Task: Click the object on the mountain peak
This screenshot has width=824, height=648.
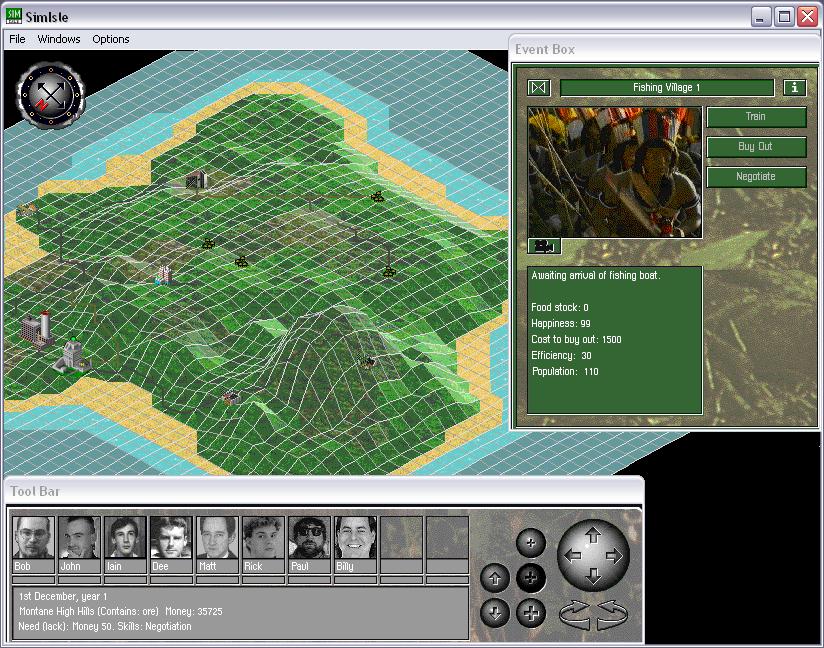Action: (366, 361)
